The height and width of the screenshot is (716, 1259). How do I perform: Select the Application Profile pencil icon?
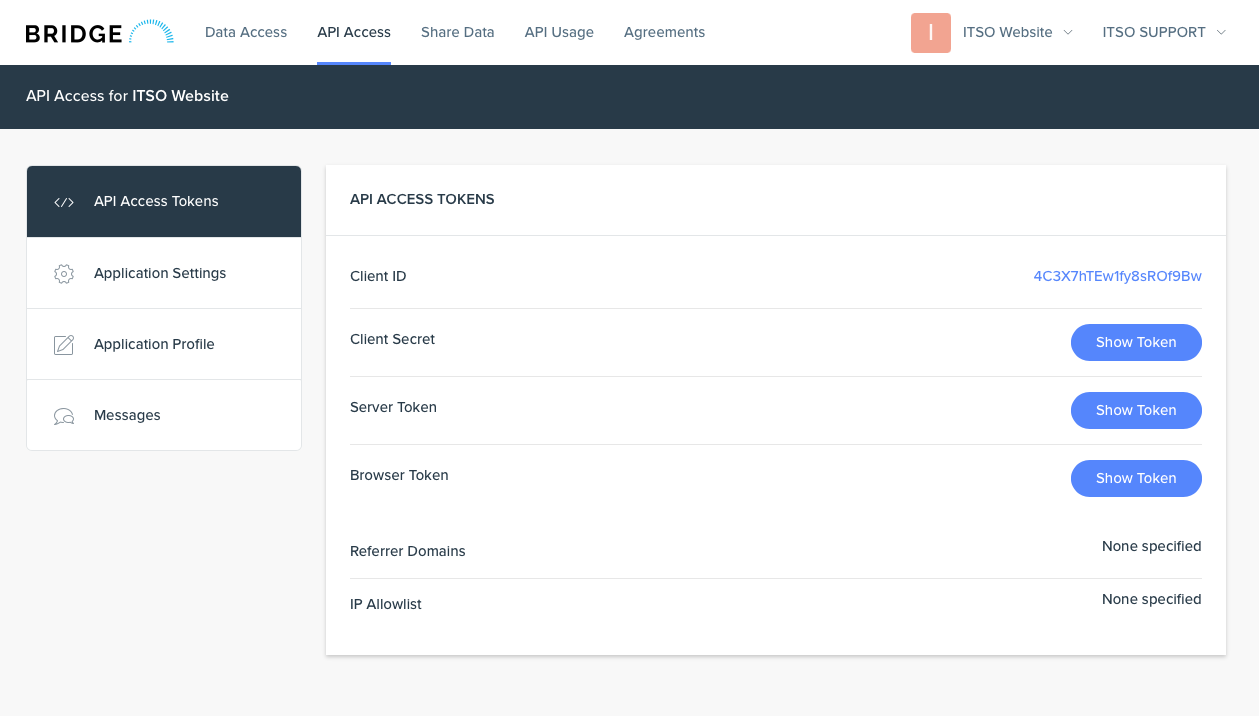tap(63, 343)
